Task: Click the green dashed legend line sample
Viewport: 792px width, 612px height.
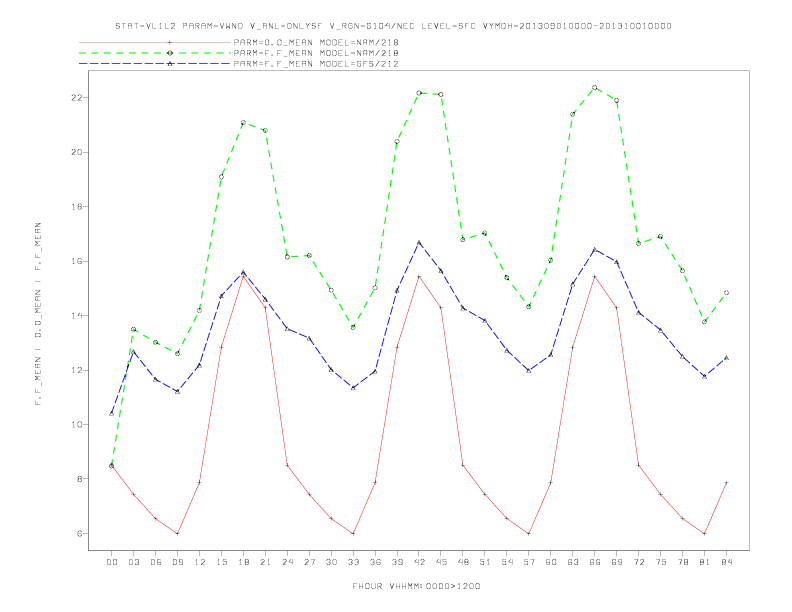Action: pos(155,53)
